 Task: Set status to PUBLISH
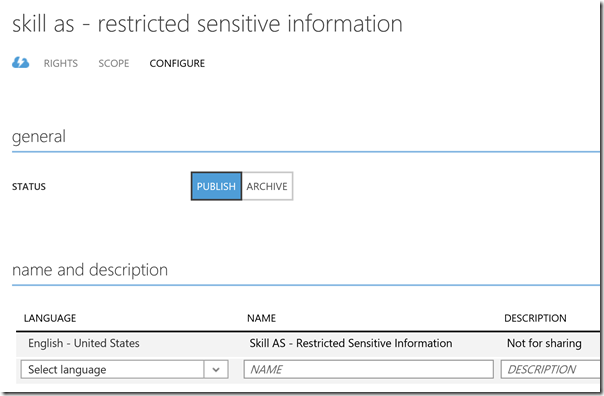pyautogui.click(x=216, y=186)
